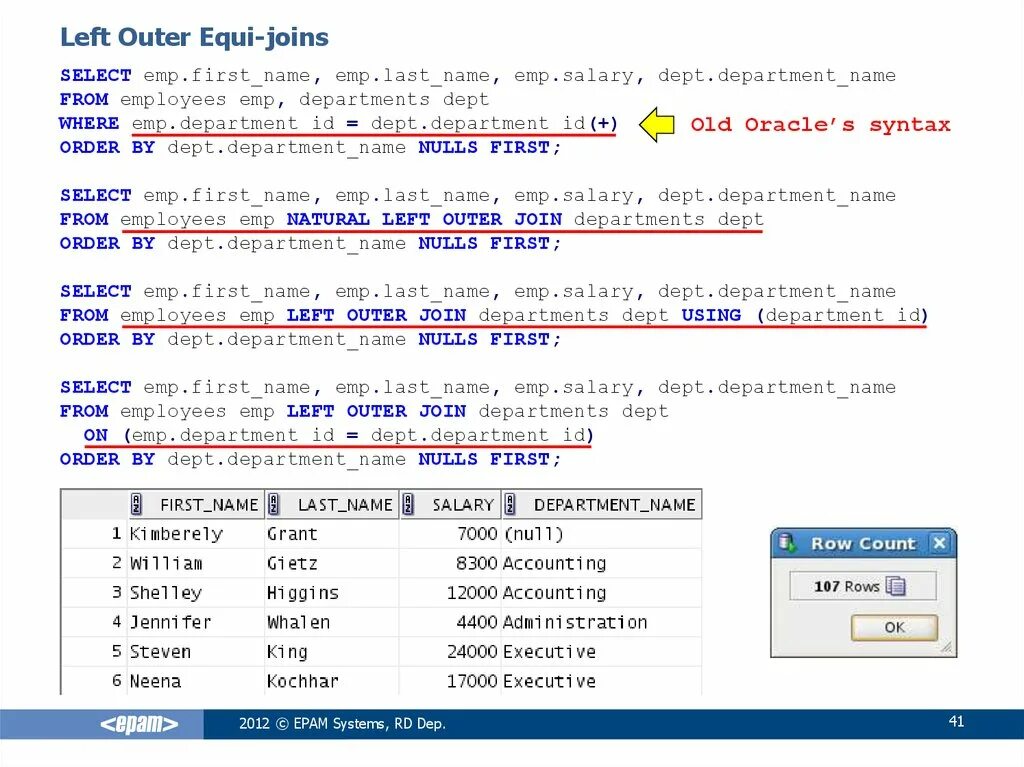
Task: Click the copy icon beside 107 Rows
Action: pos(896,585)
